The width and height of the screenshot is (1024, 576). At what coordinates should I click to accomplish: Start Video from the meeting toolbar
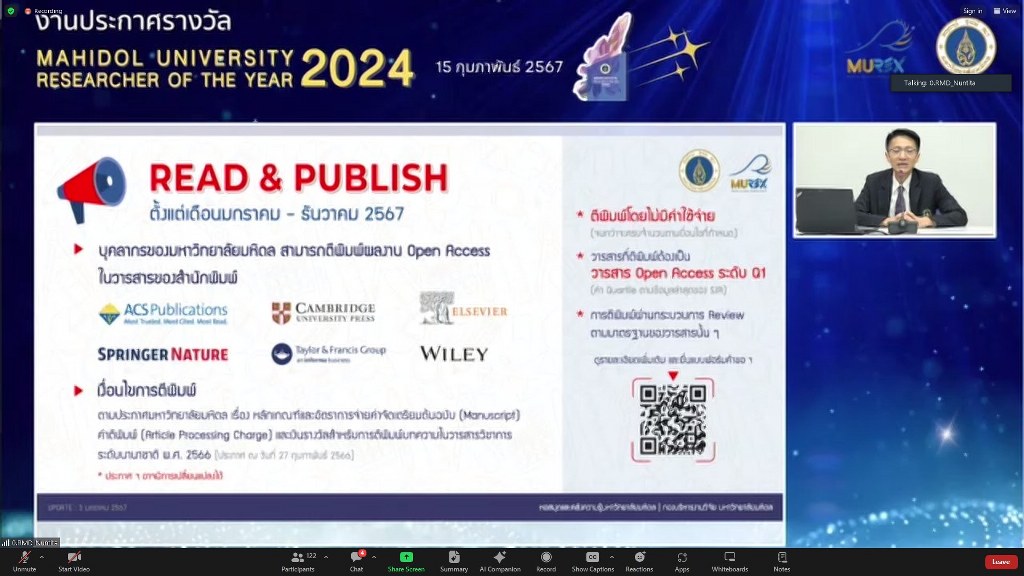pos(73,559)
